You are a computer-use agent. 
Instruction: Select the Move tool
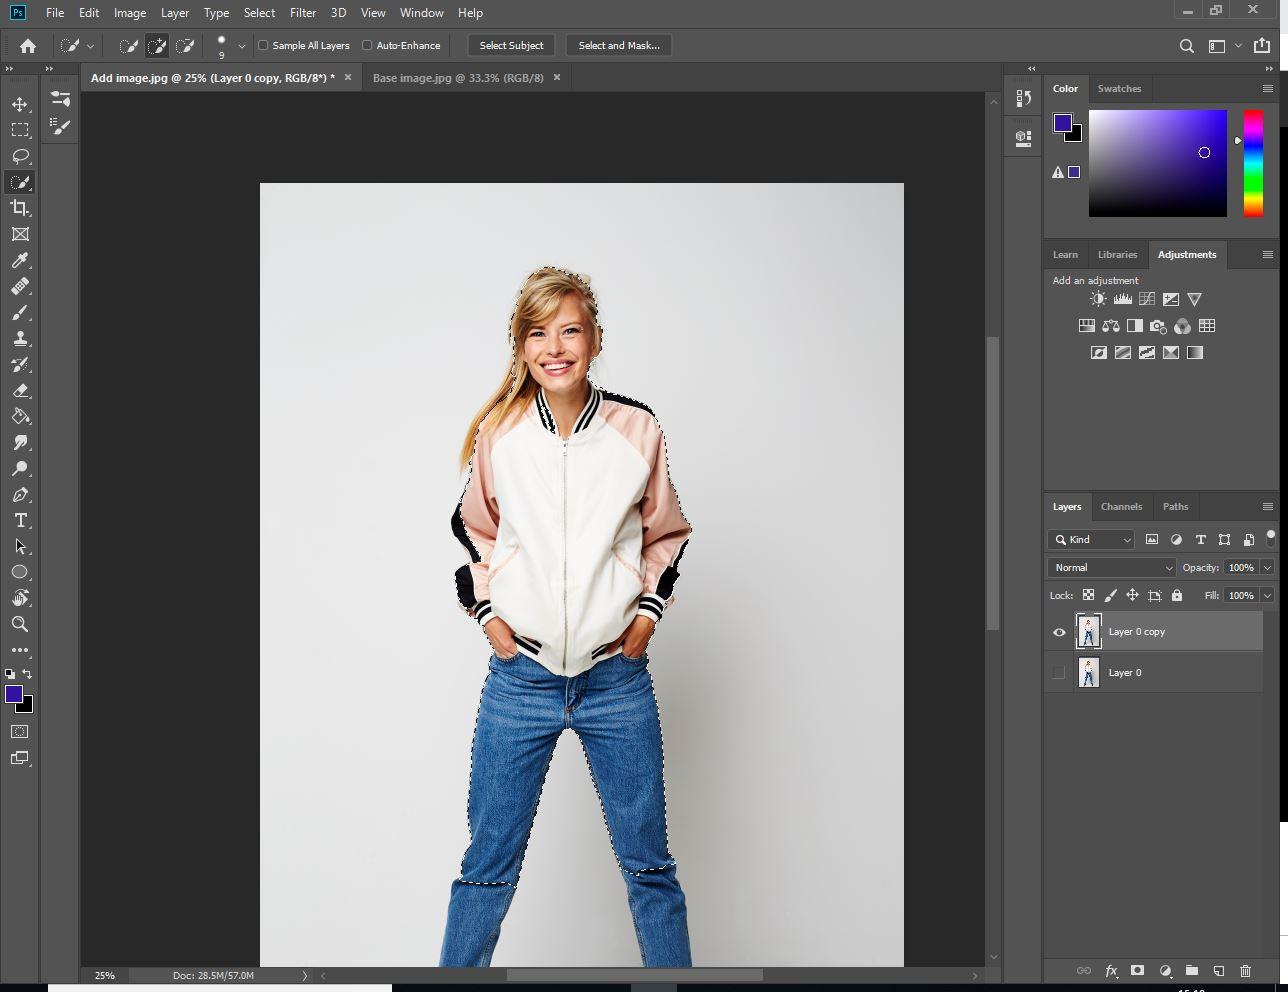click(20, 104)
